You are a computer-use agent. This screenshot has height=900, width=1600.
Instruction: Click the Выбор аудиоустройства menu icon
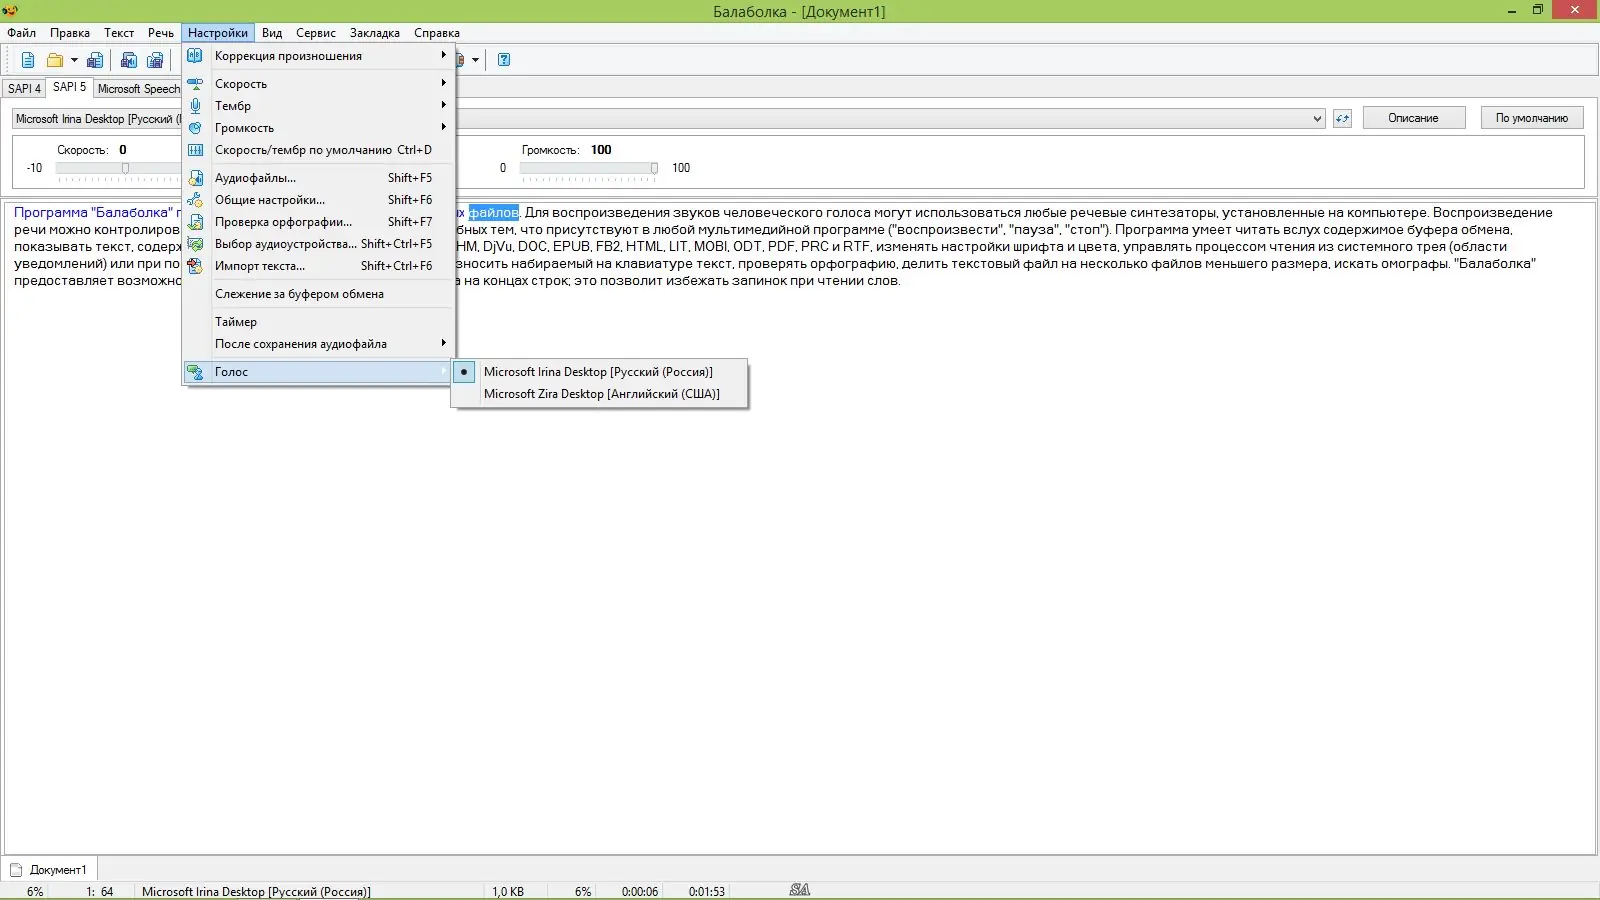[195, 244]
